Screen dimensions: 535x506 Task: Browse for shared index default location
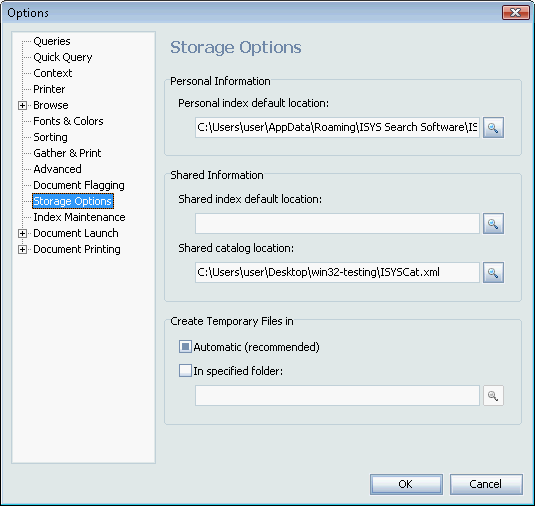493,223
